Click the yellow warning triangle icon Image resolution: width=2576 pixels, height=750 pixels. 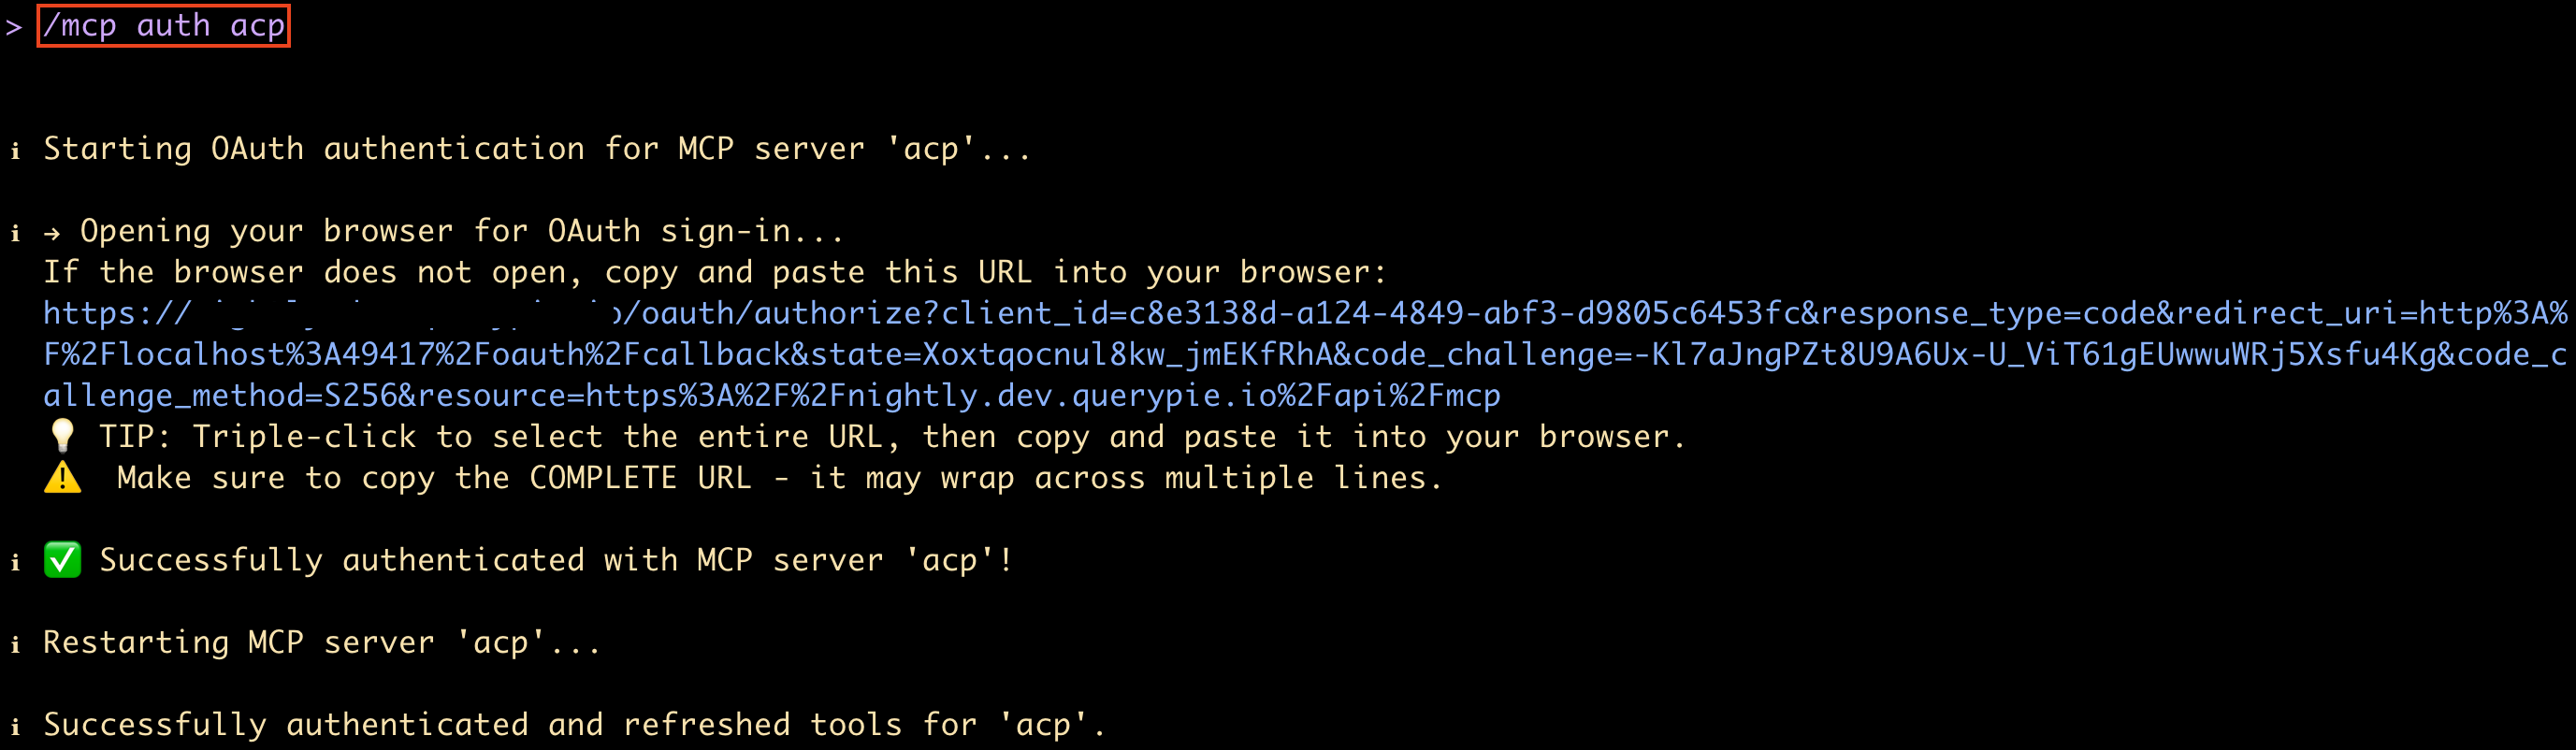point(62,478)
